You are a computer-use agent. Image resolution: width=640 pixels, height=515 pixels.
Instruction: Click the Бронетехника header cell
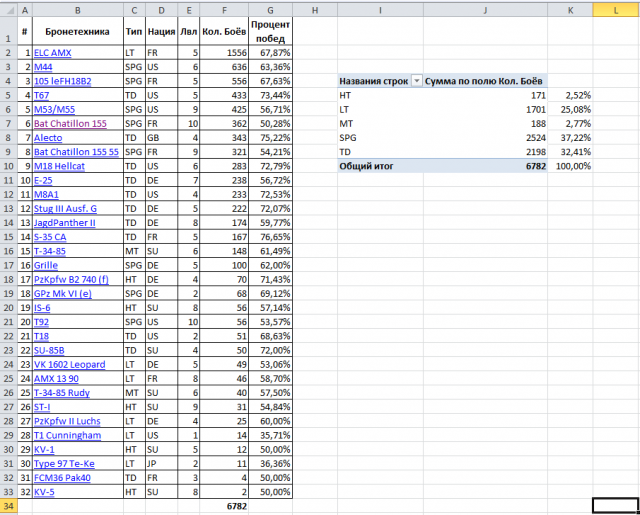(77, 31)
